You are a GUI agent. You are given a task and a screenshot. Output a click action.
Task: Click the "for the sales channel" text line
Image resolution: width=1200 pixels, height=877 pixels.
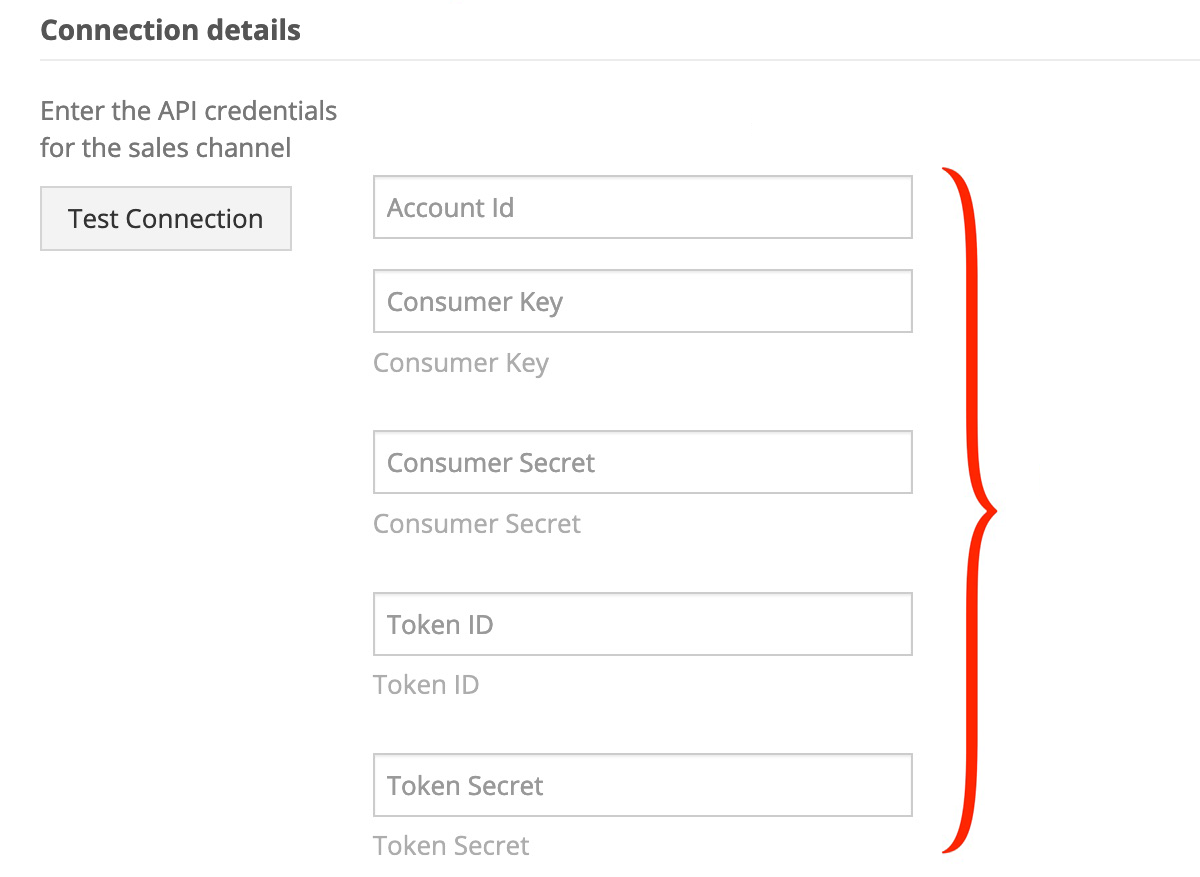point(165,149)
